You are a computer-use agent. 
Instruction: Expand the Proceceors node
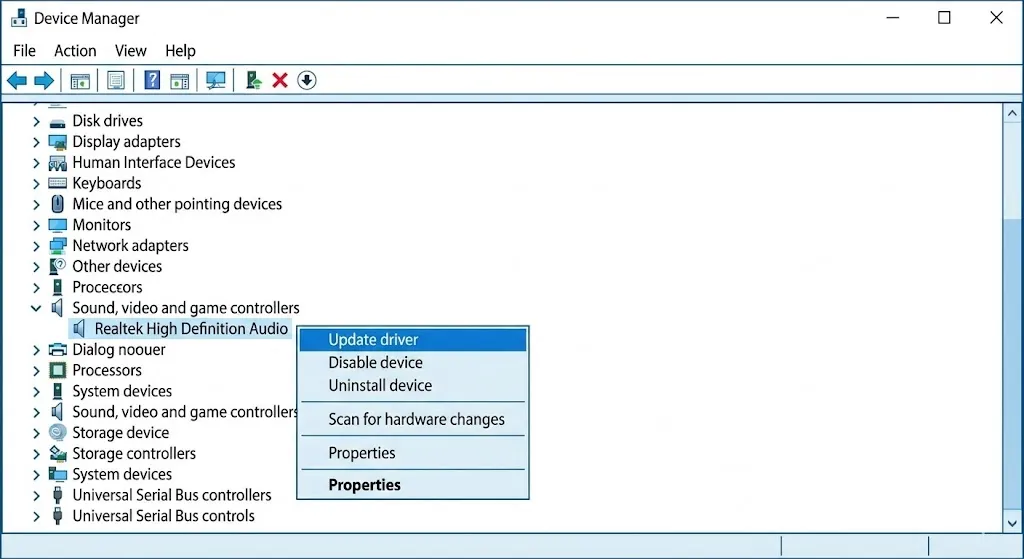point(37,287)
